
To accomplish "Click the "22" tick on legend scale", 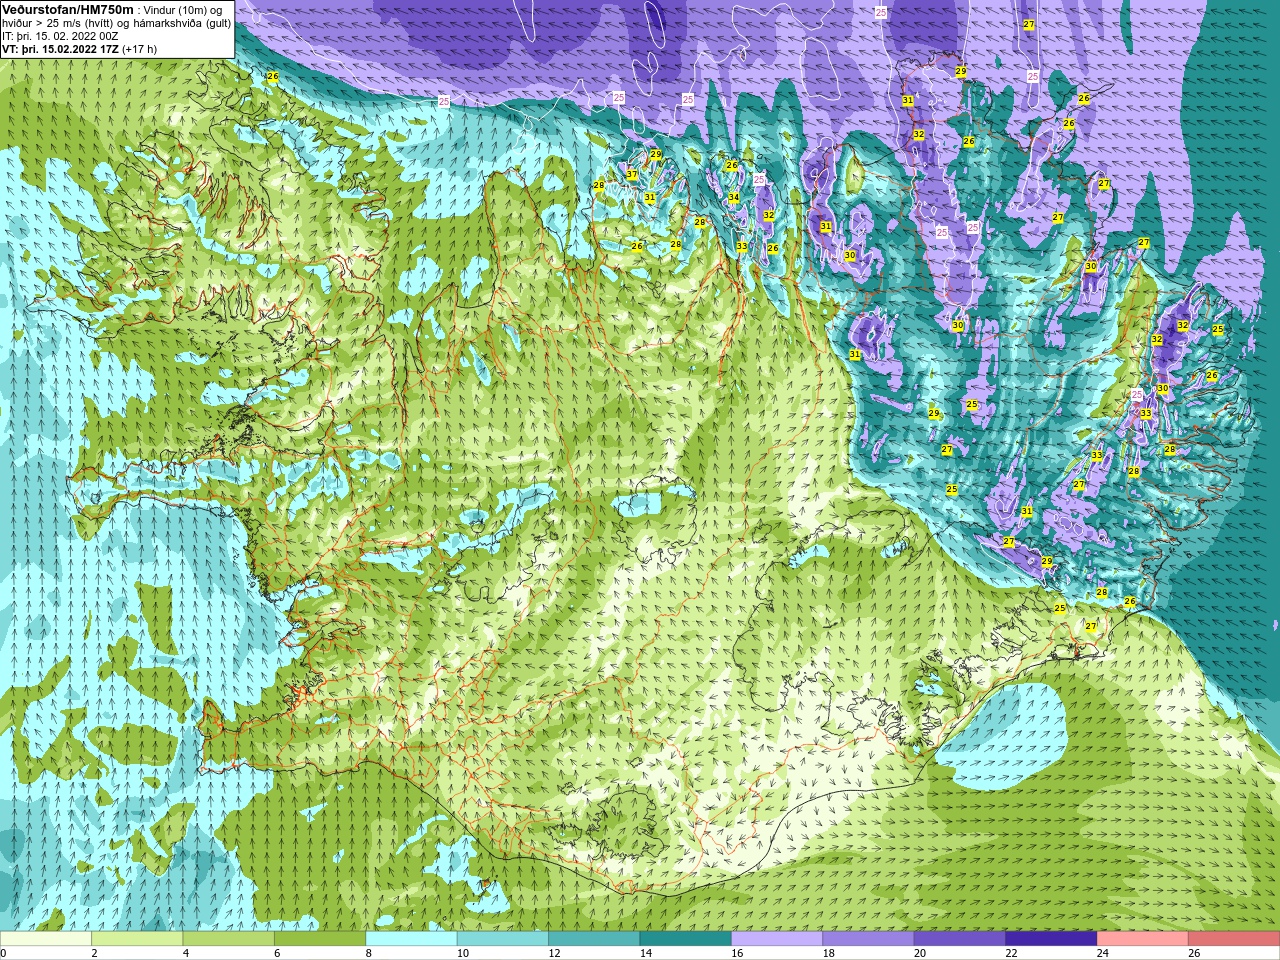I will 1012,953.
